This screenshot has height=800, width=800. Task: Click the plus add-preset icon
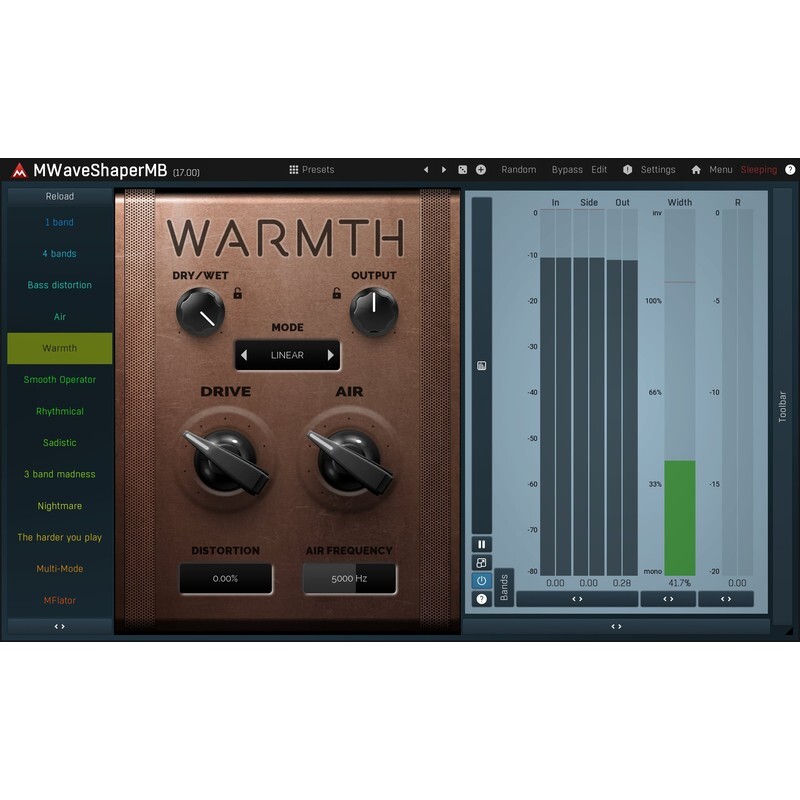[481, 170]
